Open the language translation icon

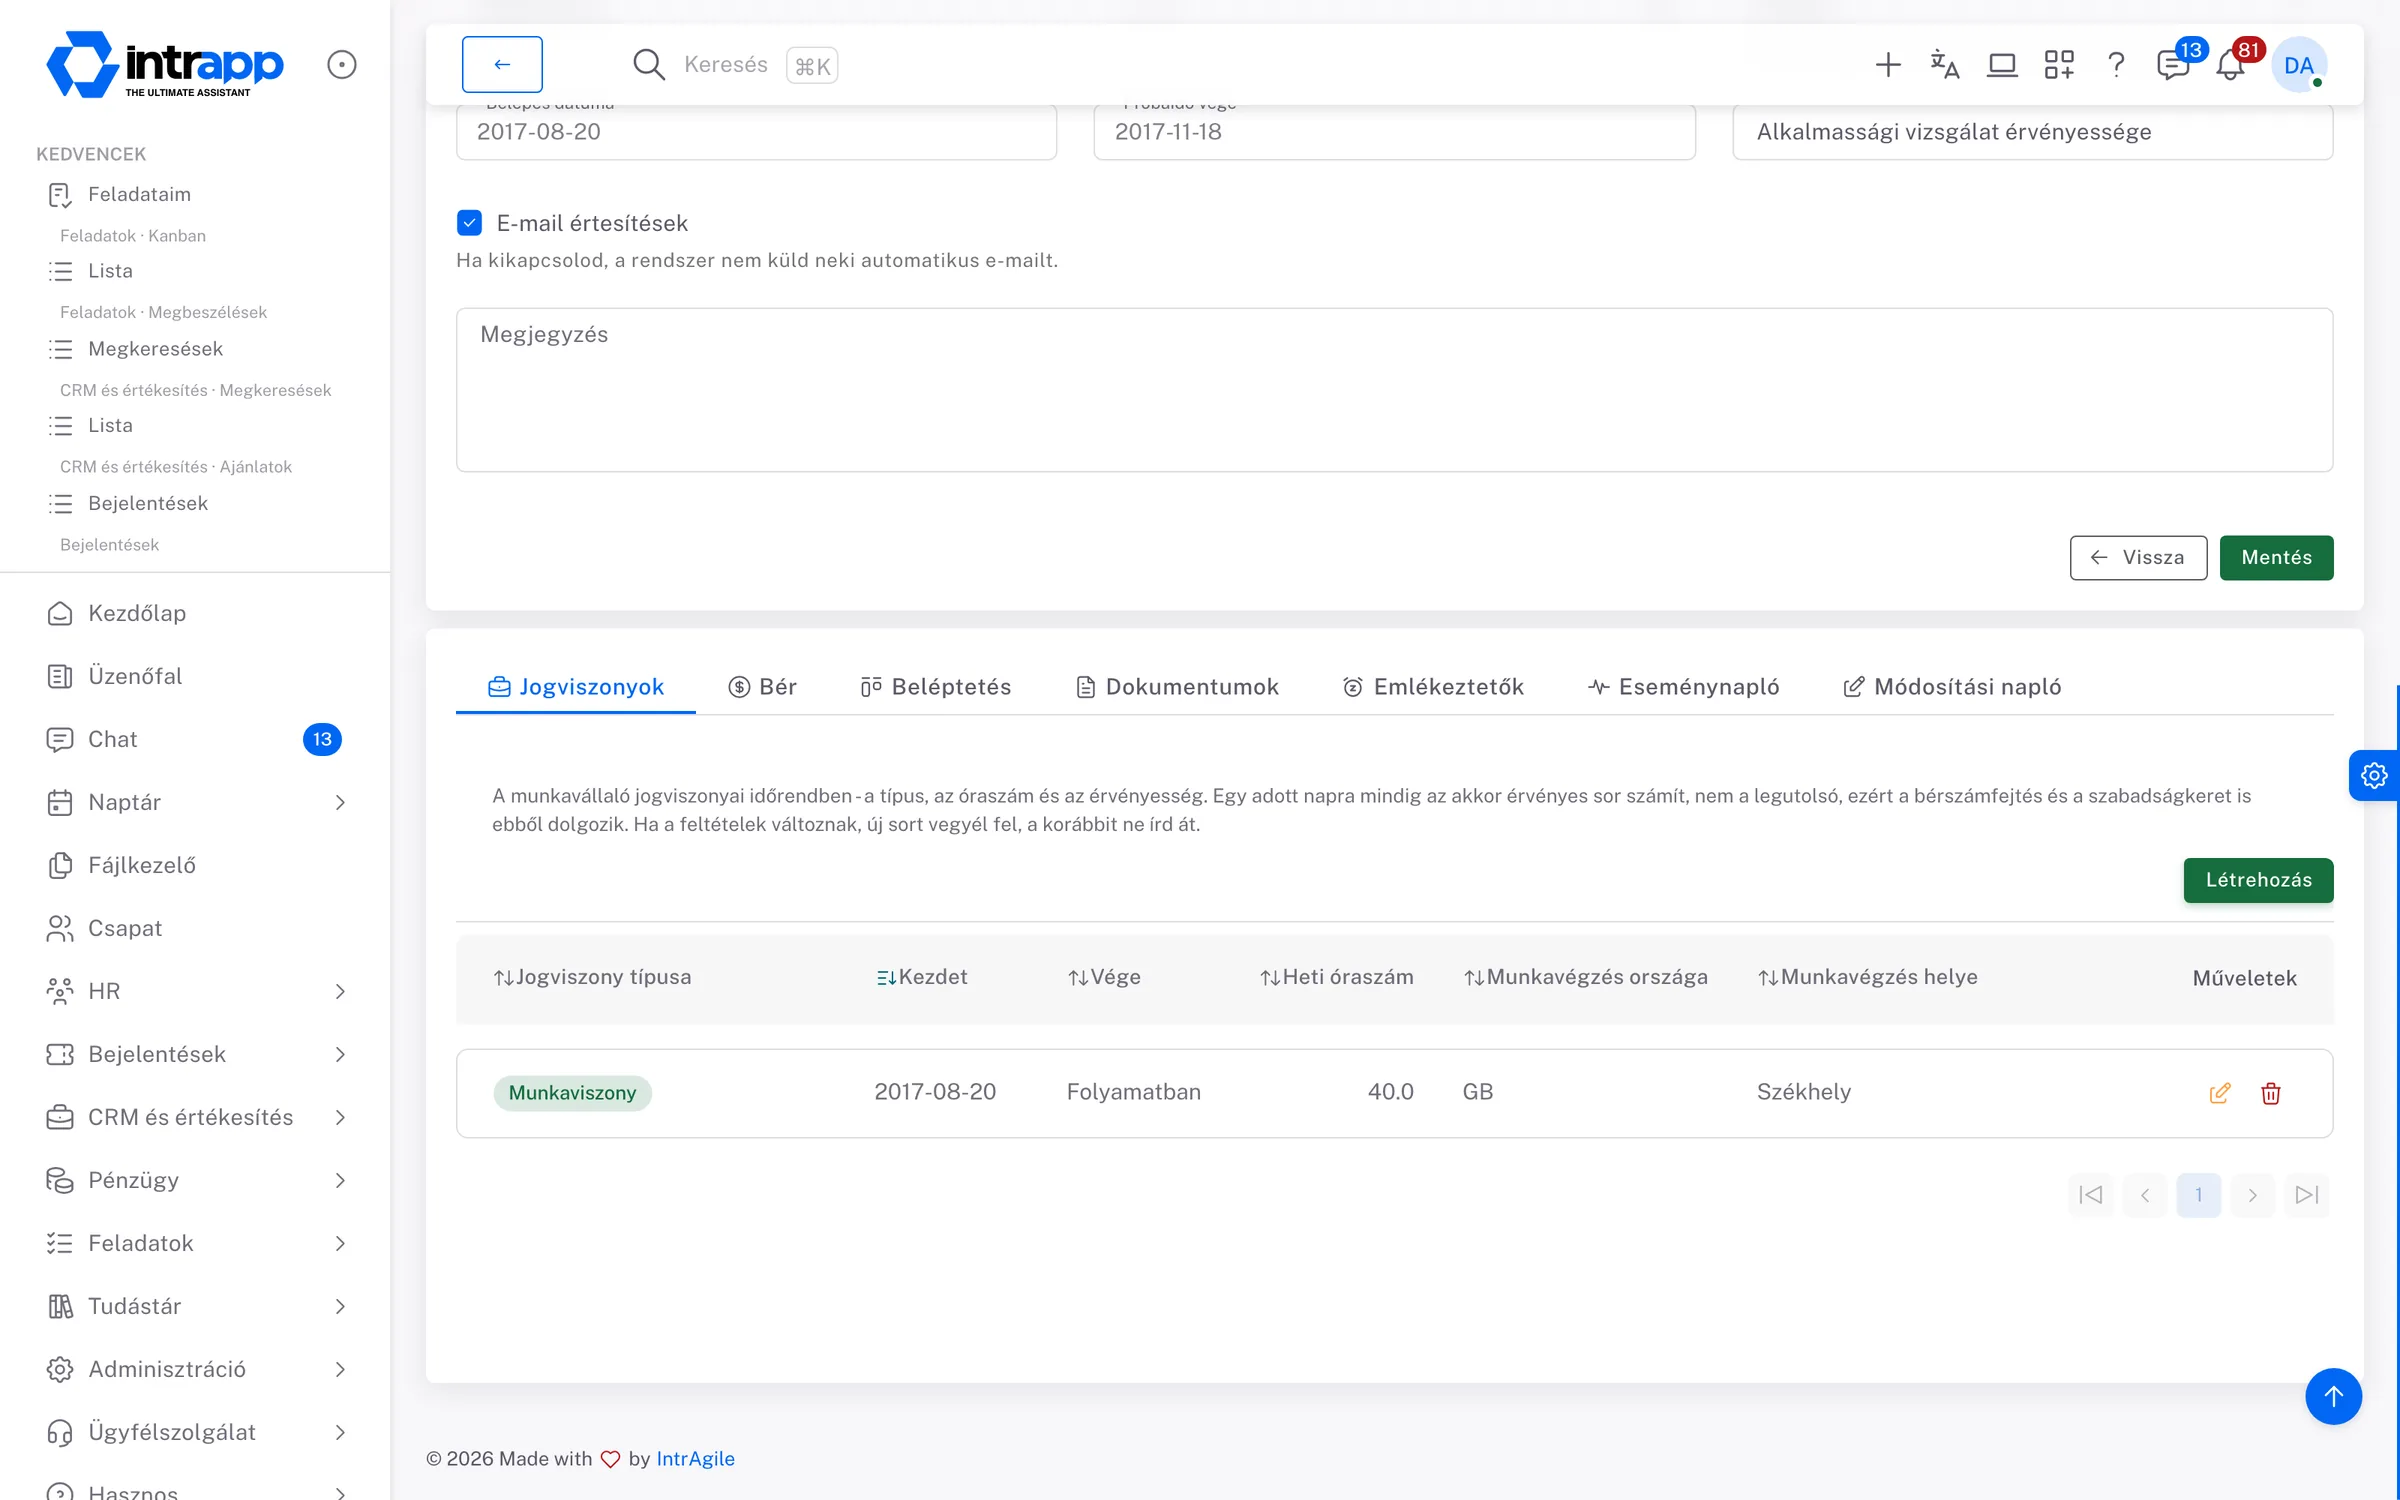tap(1944, 65)
